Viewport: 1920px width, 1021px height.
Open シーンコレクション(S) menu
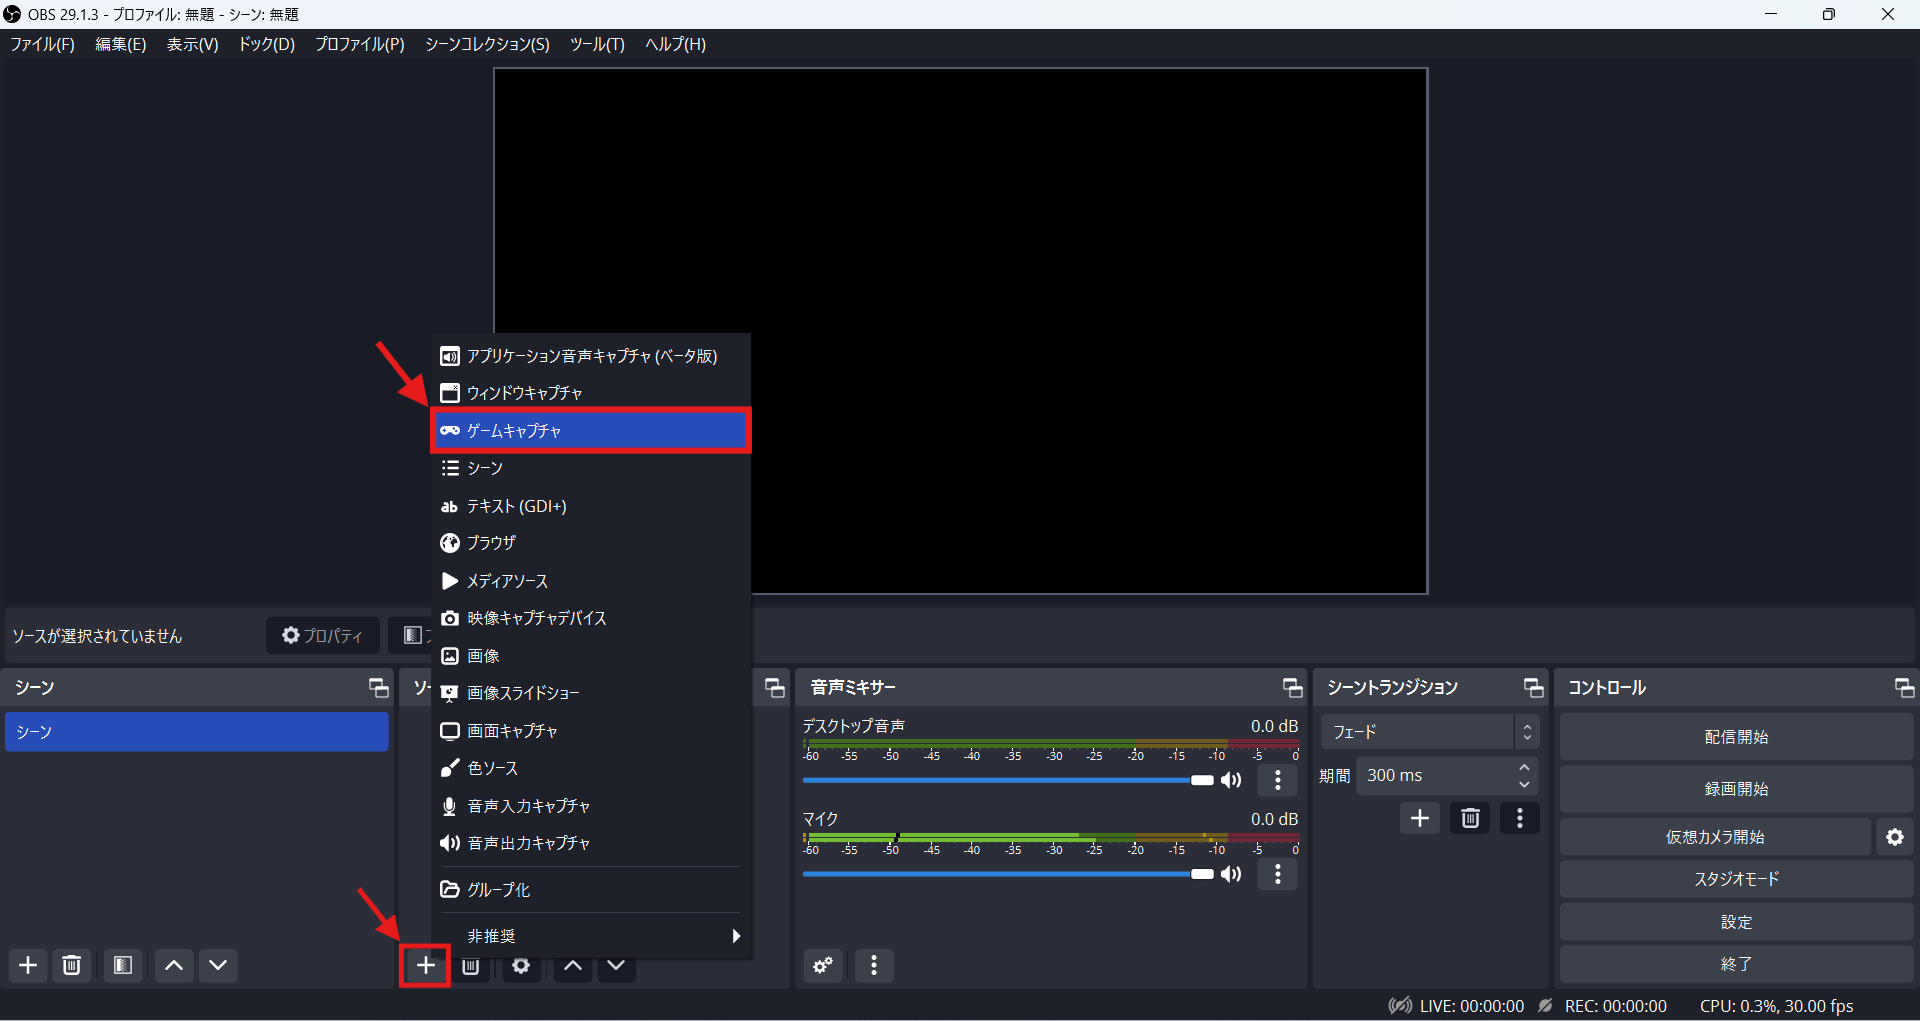(x=487, y=44)
